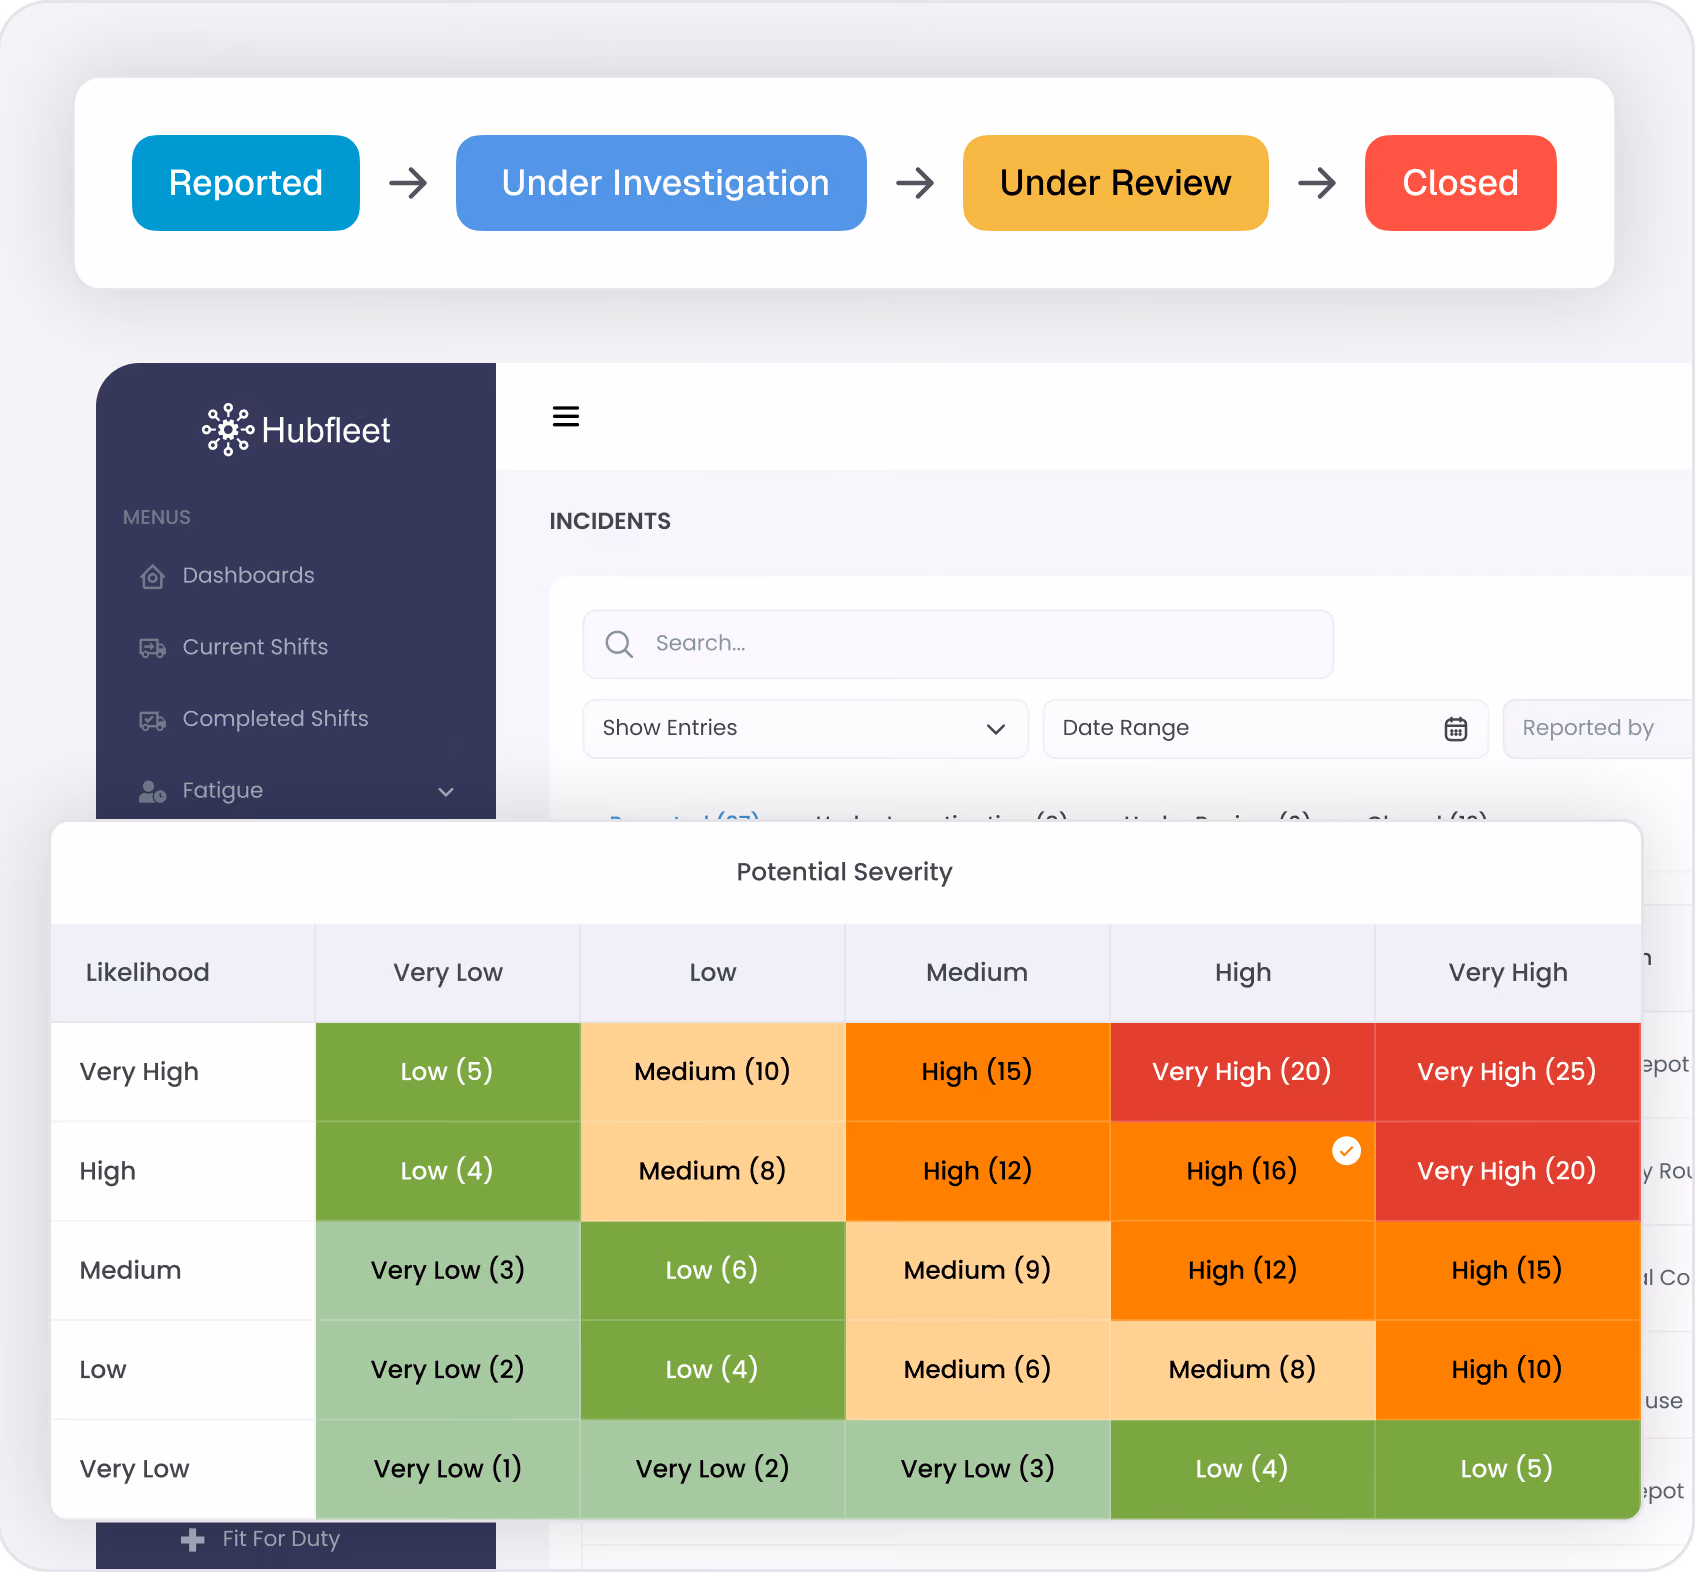Viewport: 1695px width, 1572px height.
Task: Select the Medium (8) cell in High row
Action: pos(713,1171)
